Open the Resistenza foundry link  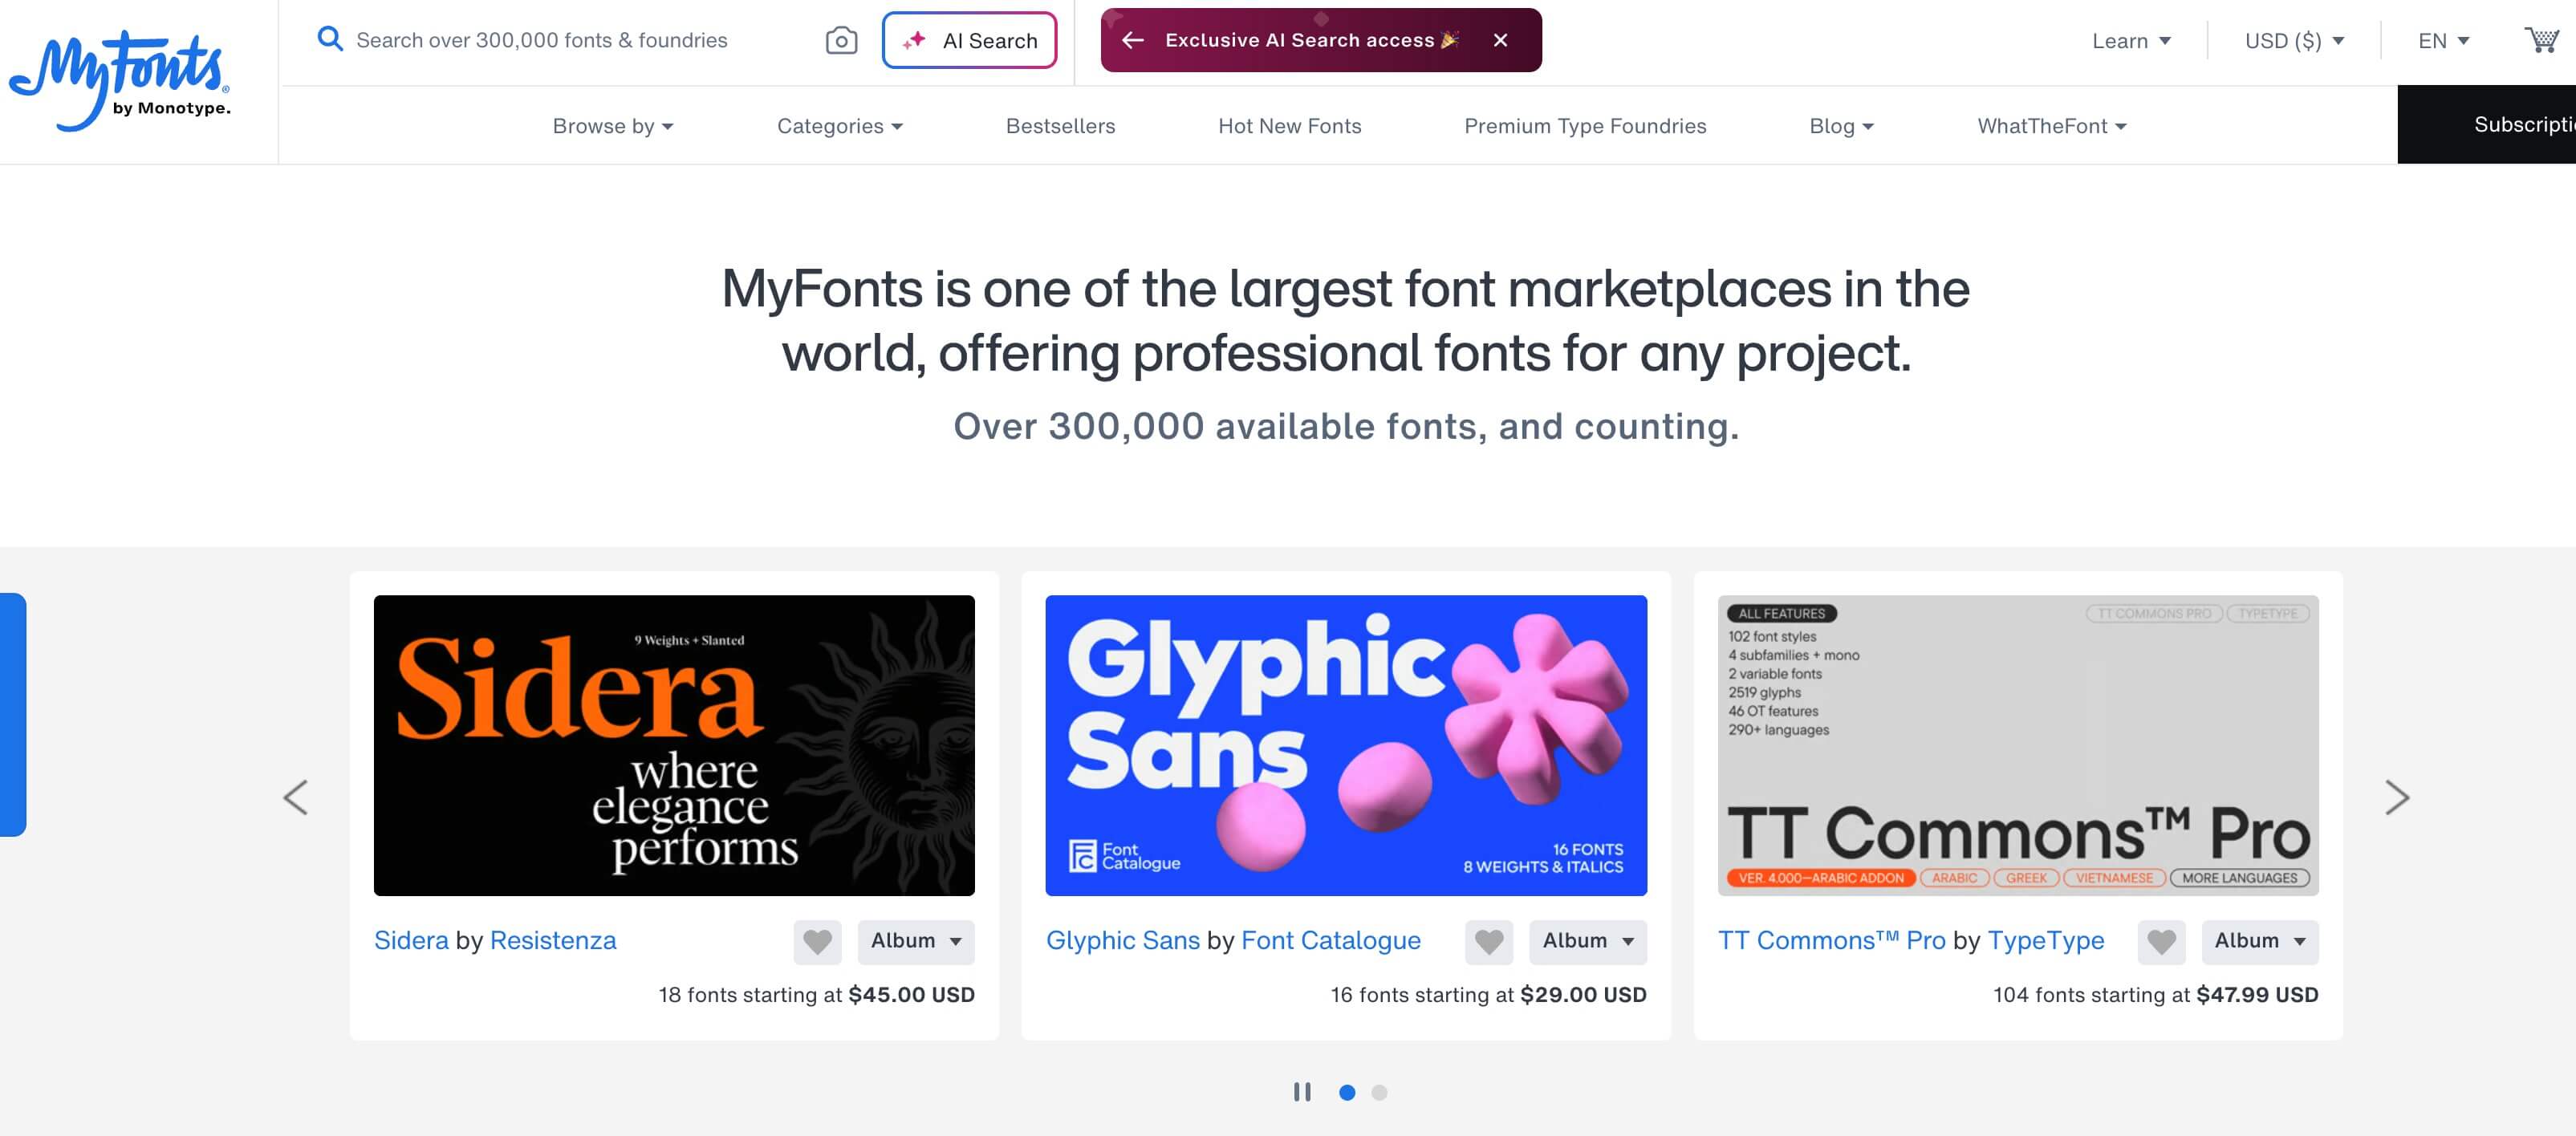(552, 940)
